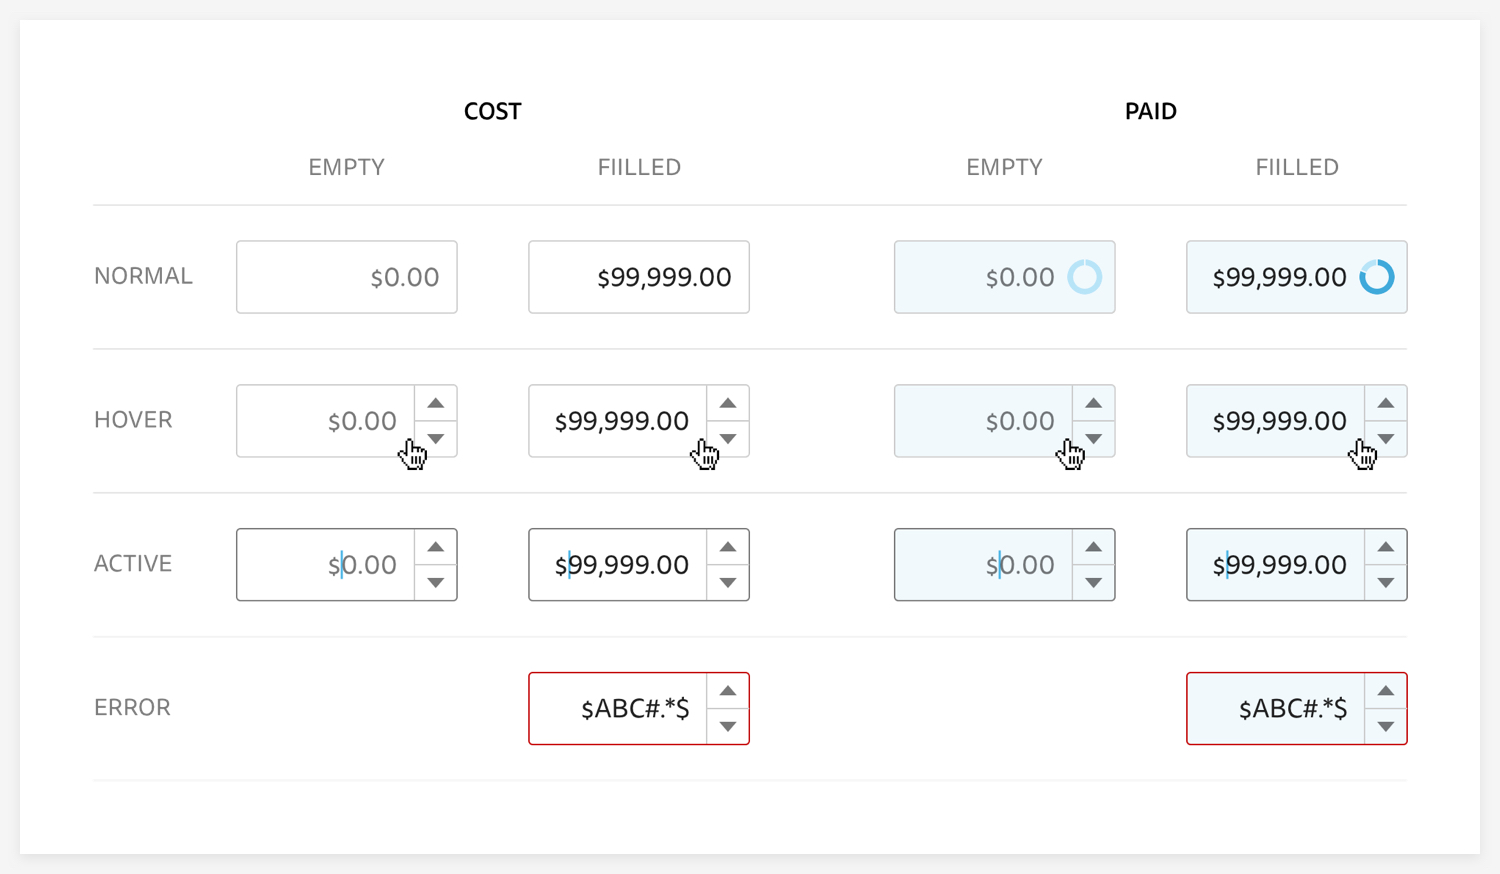Decrement the Hover row Cost Empty $0.00 stepper

436,439
